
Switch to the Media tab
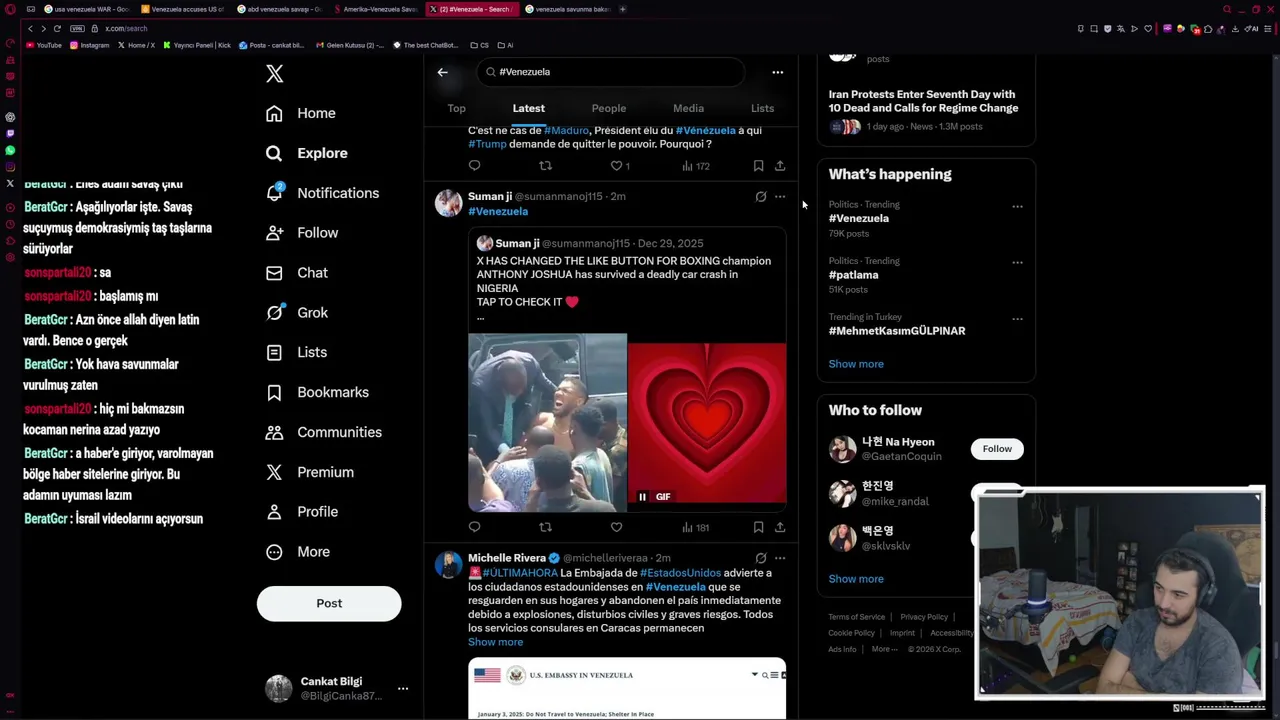(688, 108)
